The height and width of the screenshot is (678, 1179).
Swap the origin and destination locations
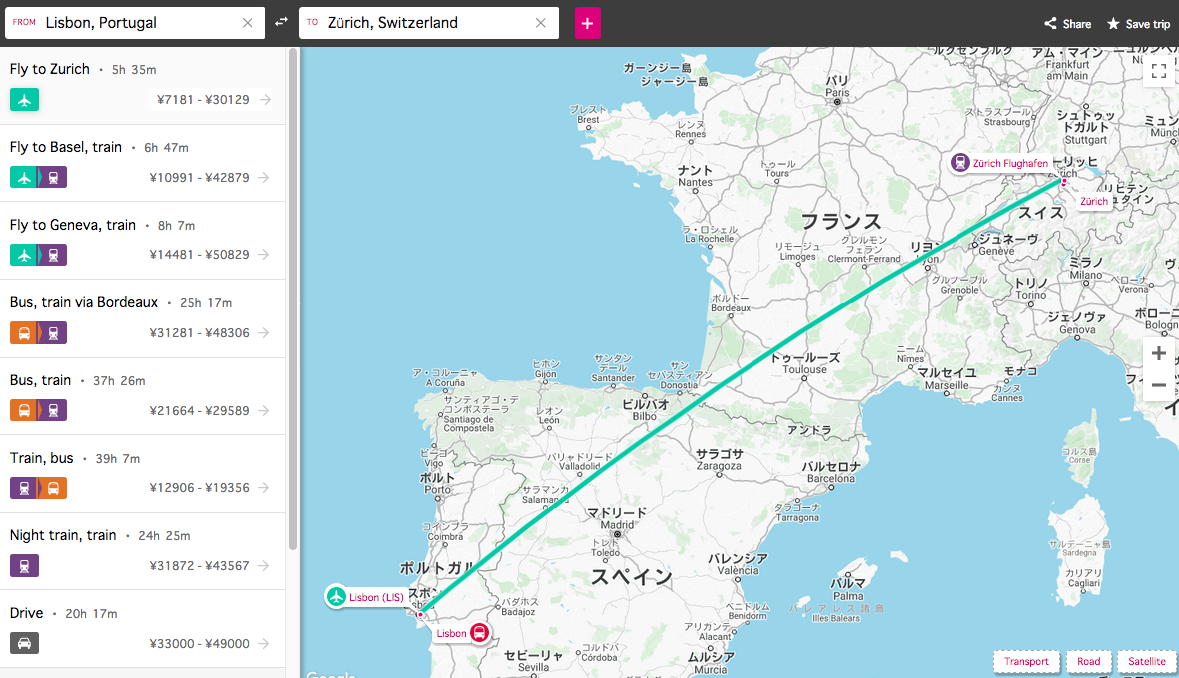pyautogui.click(x=282, y=22)
